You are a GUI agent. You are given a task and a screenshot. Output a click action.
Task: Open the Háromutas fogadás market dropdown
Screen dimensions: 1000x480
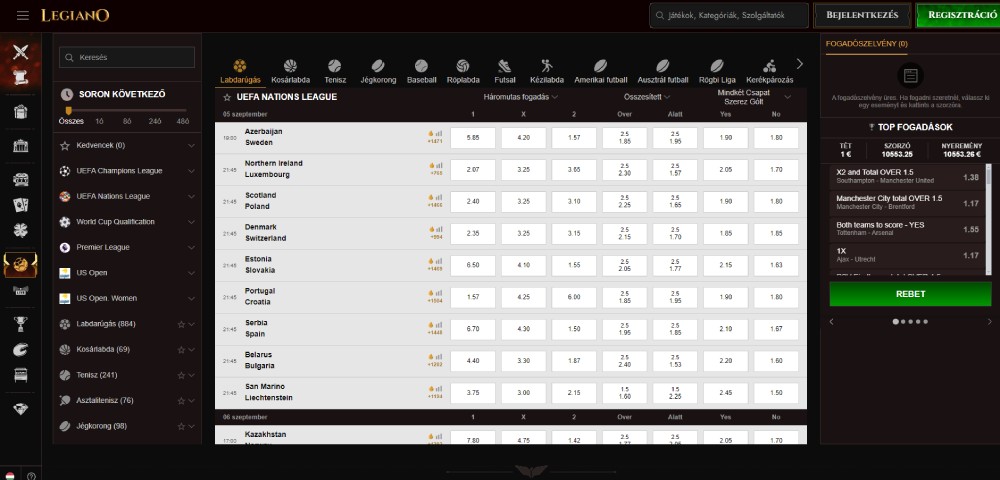[520, 97]
